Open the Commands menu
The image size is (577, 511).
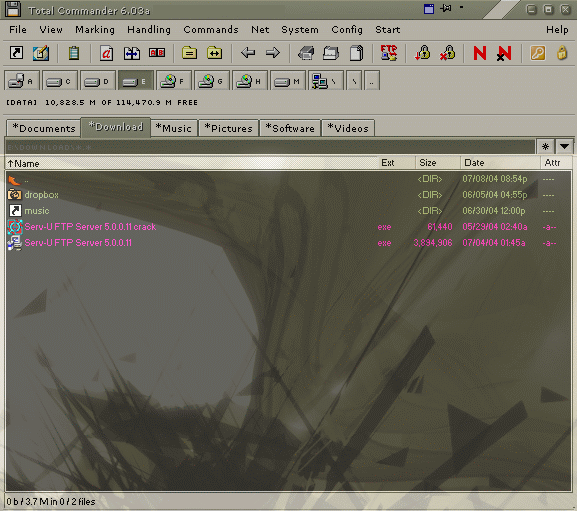pyautogui.click(x=211, y=29)
